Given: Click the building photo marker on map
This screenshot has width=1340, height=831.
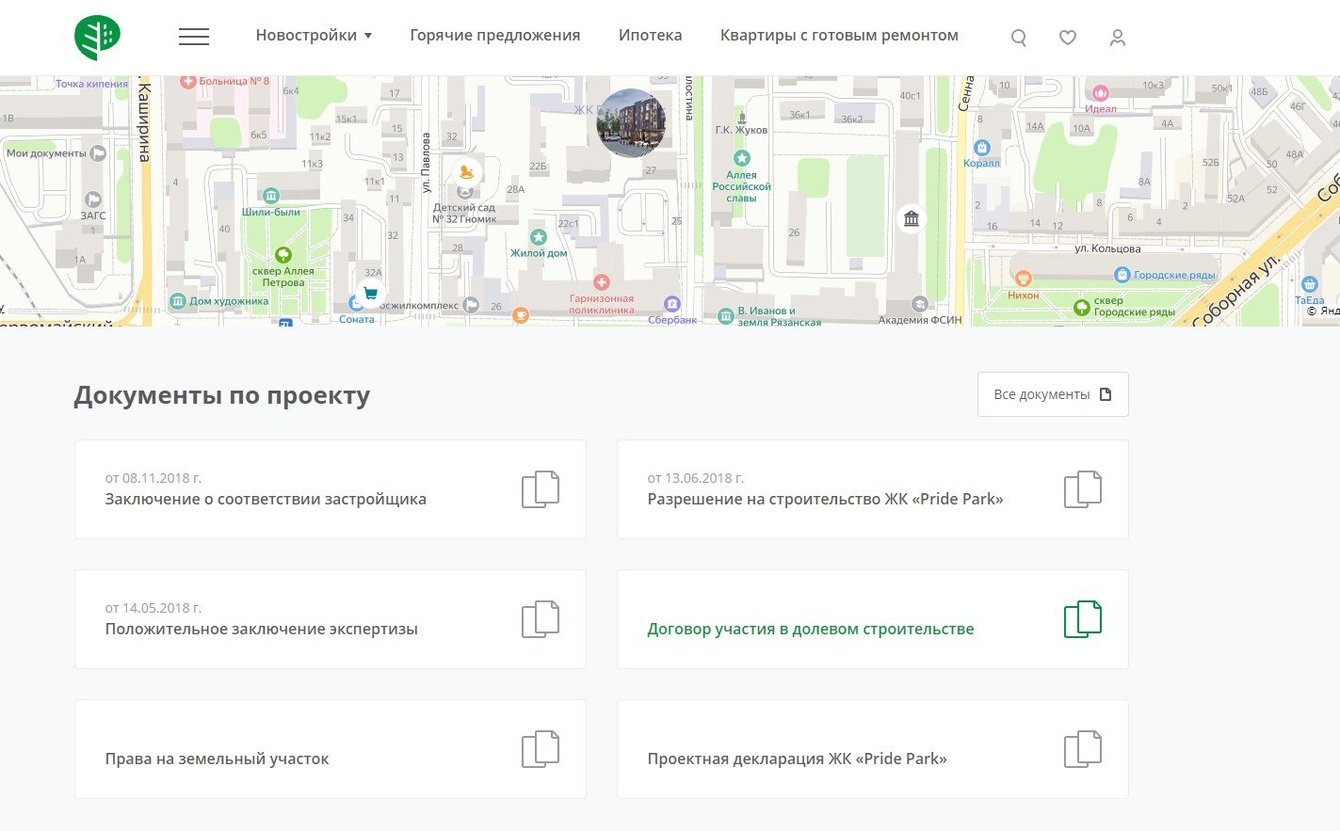Looking at the screenshot, I should [631, 123].
